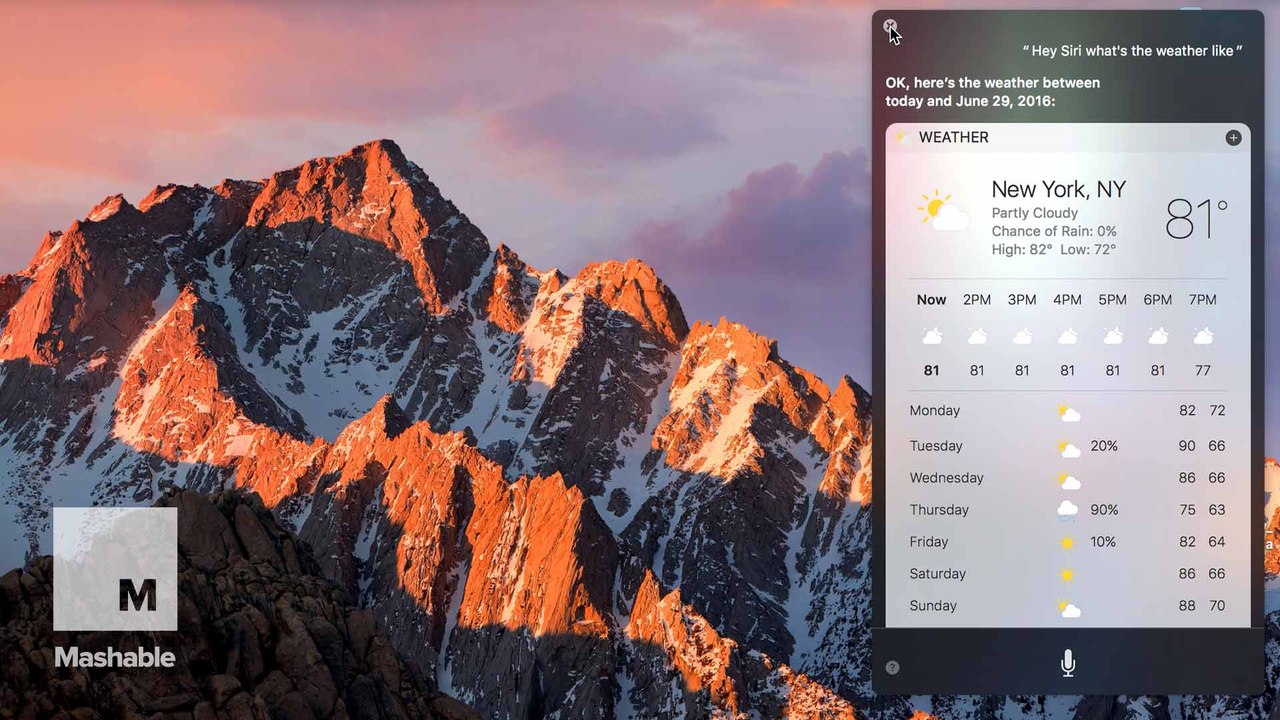Click Wednesday's partly cloudy icon

(1068, 479)
